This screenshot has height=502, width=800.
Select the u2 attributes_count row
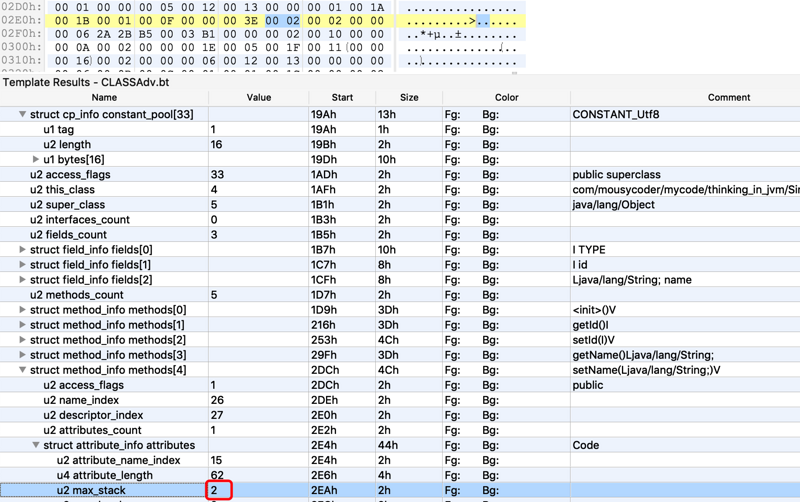(x=400, y=430)
